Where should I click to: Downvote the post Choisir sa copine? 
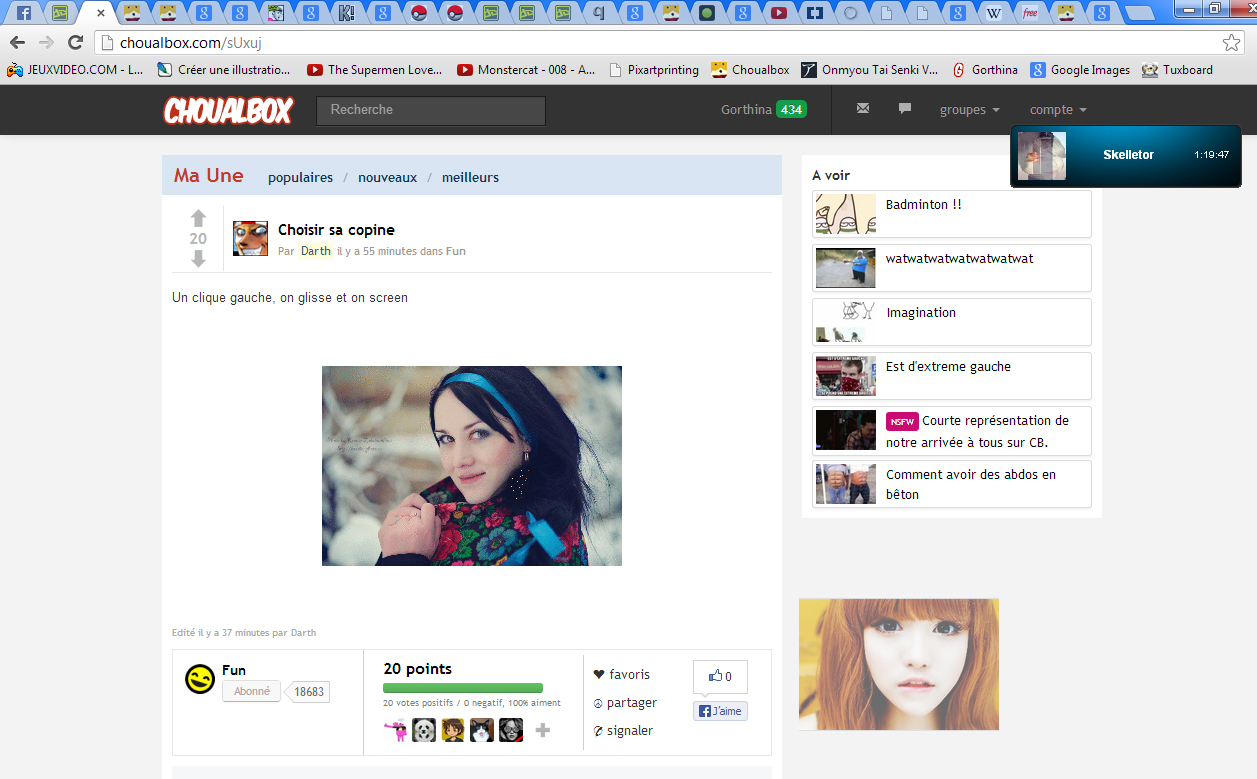198,259
